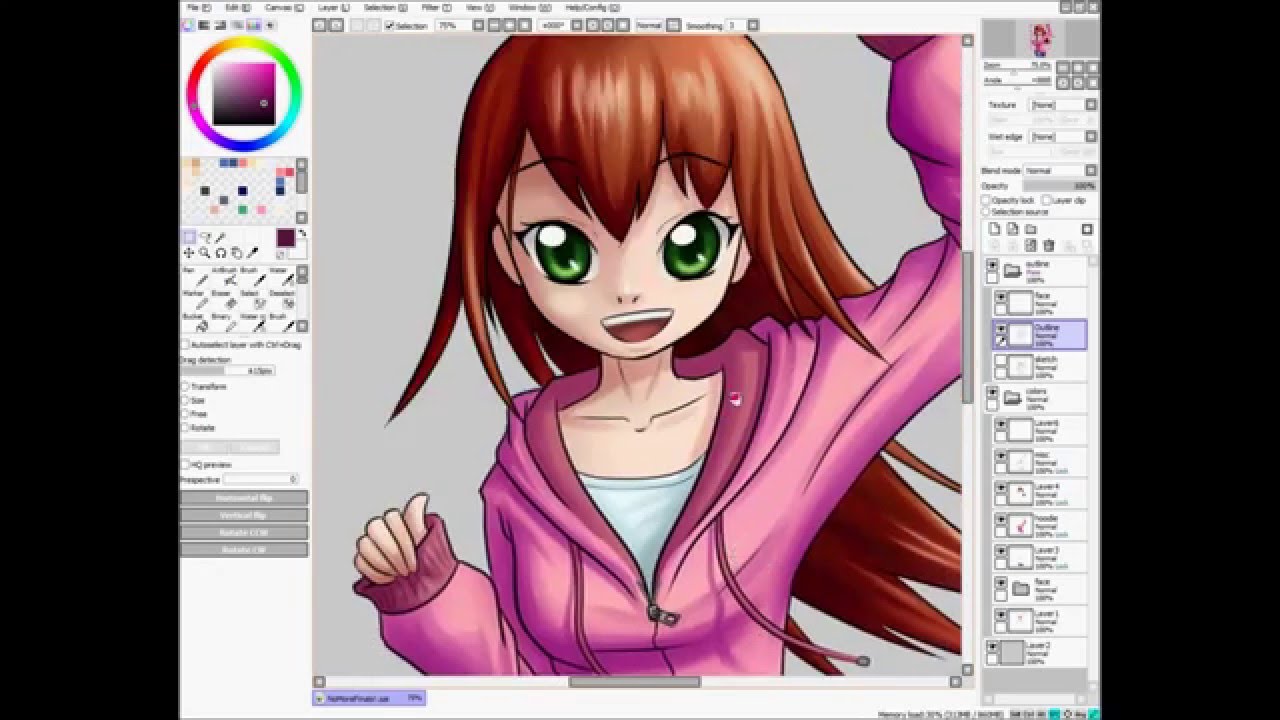This screenshot has height=720, width=1280.
Task: Enable Autoselect layer with Ctrl+Drag
Action: pyautogui.click(x=185, y=345)
